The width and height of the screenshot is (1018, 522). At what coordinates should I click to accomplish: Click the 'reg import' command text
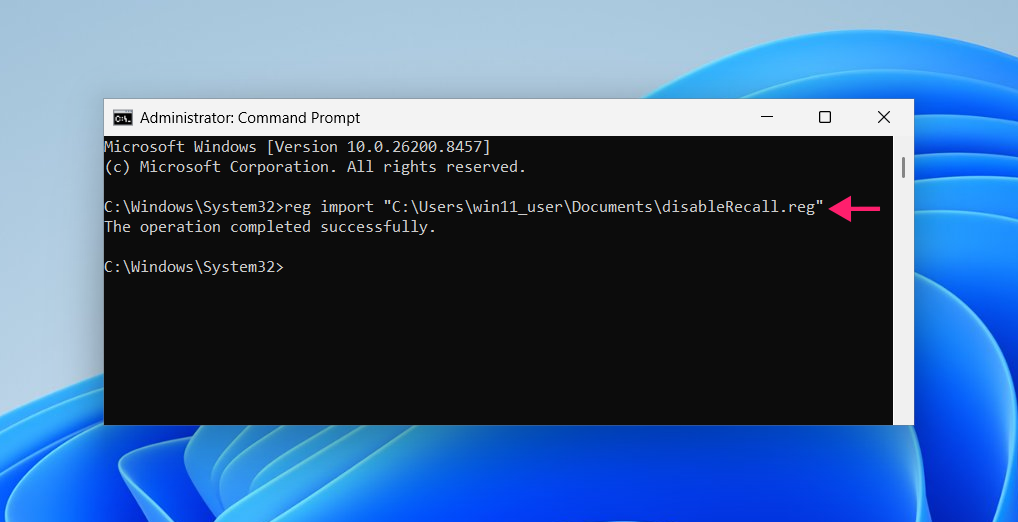(329, 207)
